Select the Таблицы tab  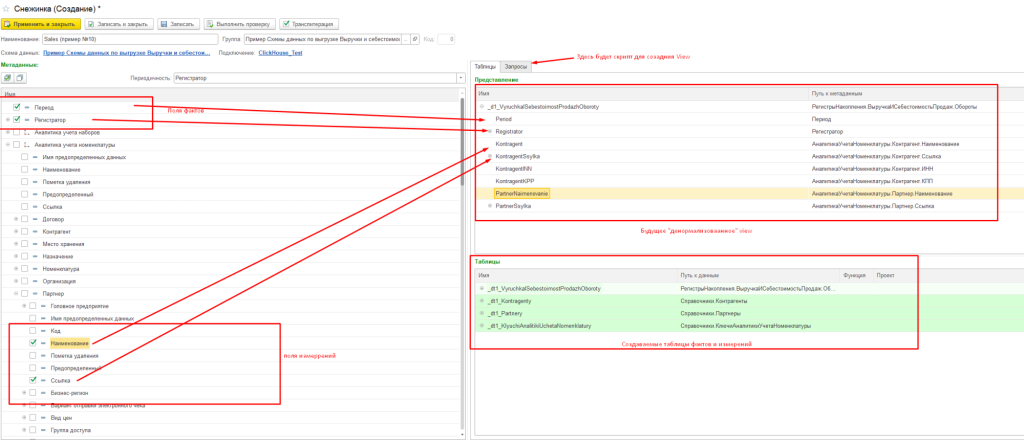click(485, 67)
